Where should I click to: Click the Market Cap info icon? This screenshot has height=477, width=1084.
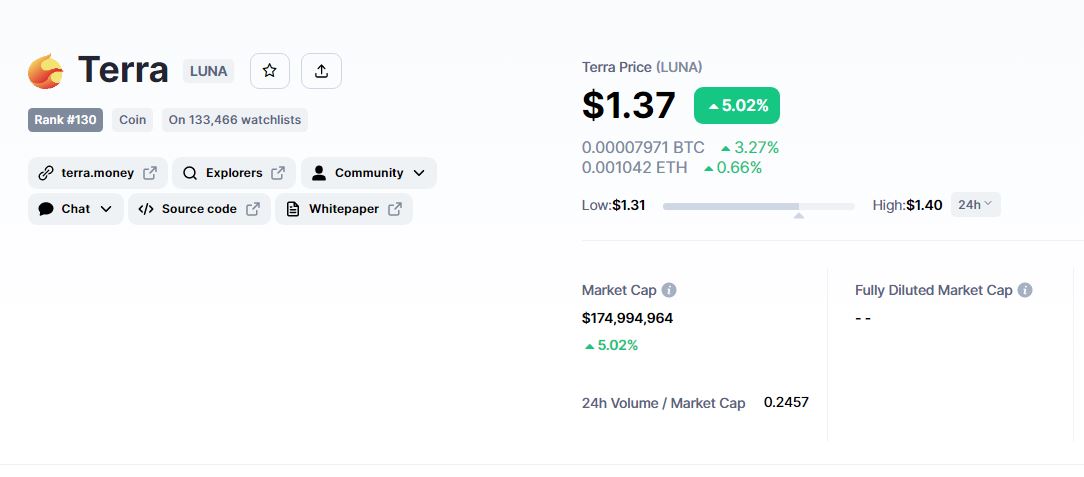click(x=669, y=290)
